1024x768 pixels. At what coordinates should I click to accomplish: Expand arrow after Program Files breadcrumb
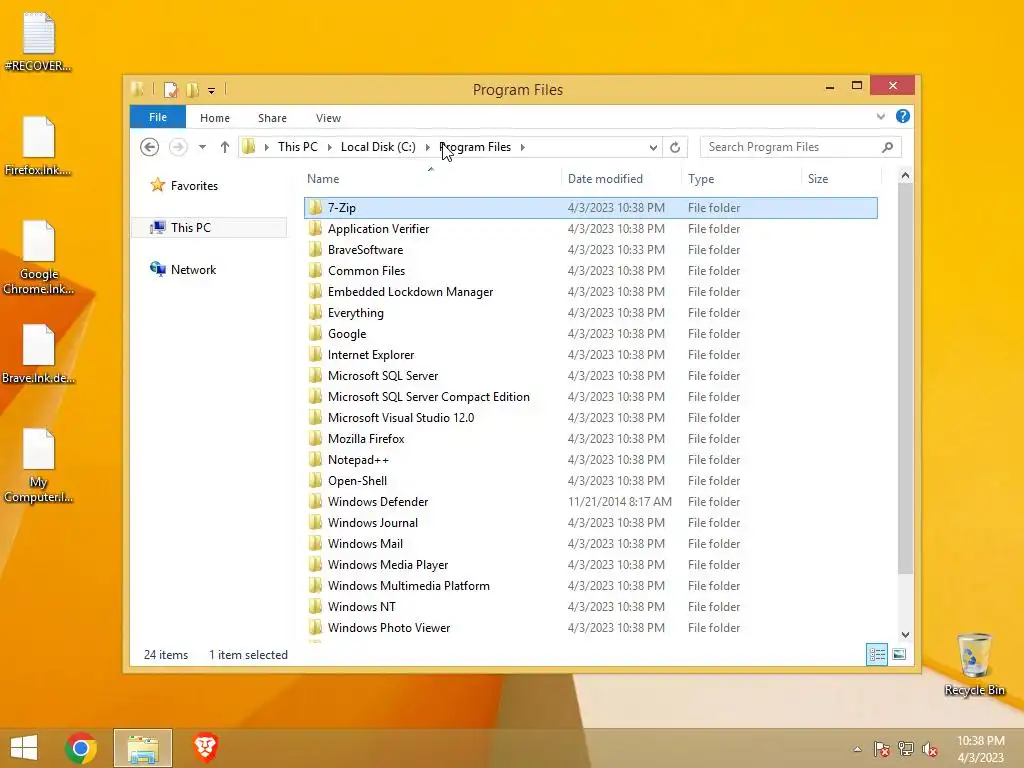click(x=522, y=147)
